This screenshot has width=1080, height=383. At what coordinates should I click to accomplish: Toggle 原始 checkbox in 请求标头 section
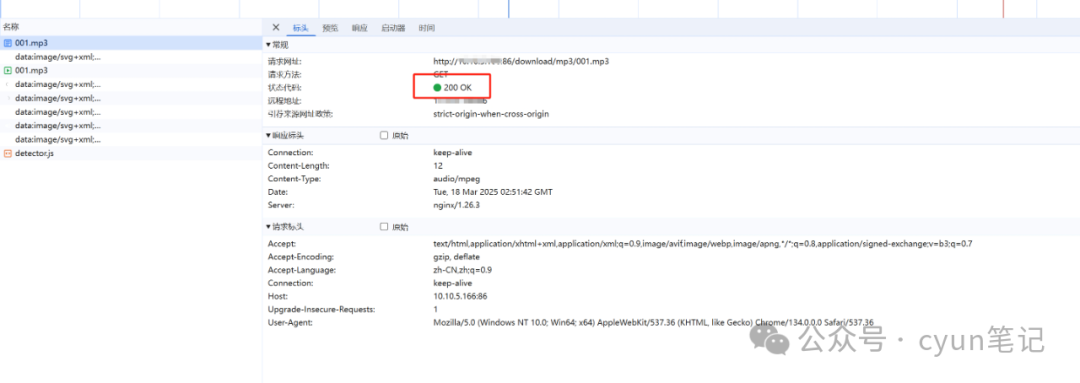[x=384, y=227]
